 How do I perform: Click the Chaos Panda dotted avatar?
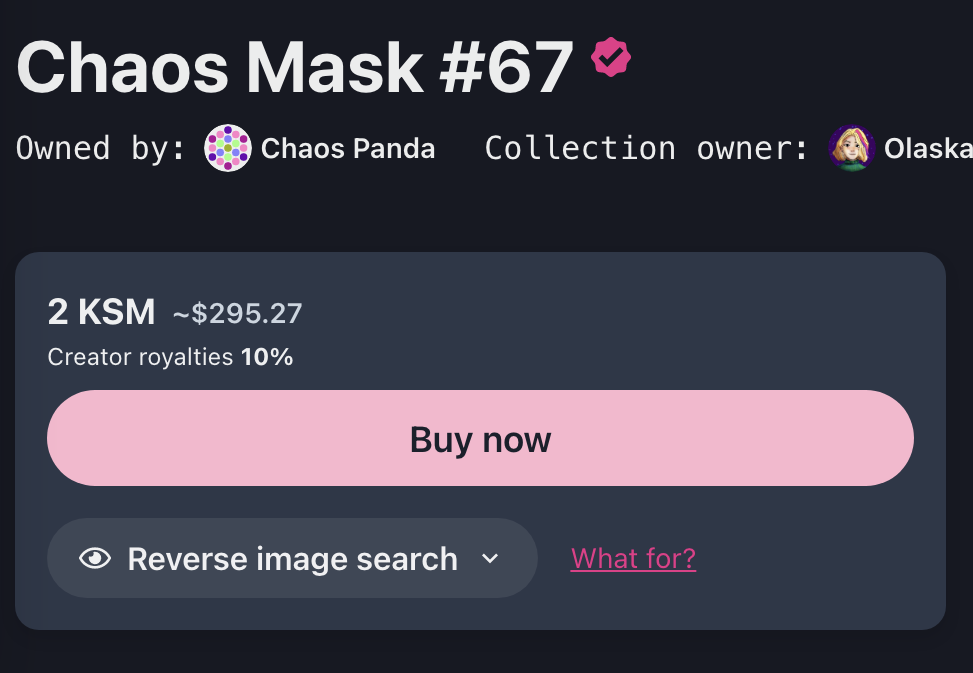coord(228,149)
